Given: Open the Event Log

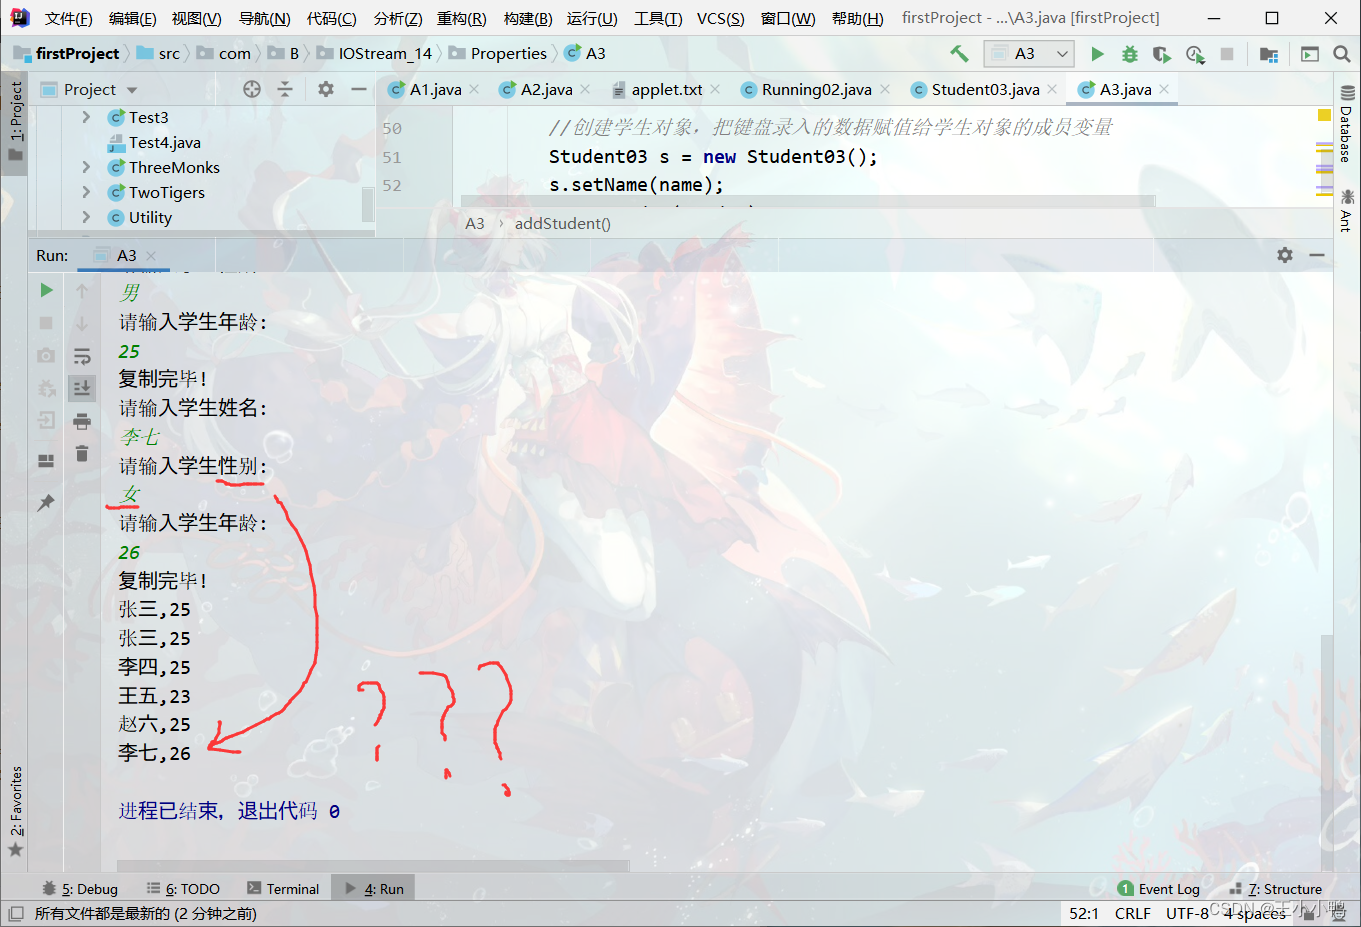Looking at the screenshot, I should [1158, 888].
